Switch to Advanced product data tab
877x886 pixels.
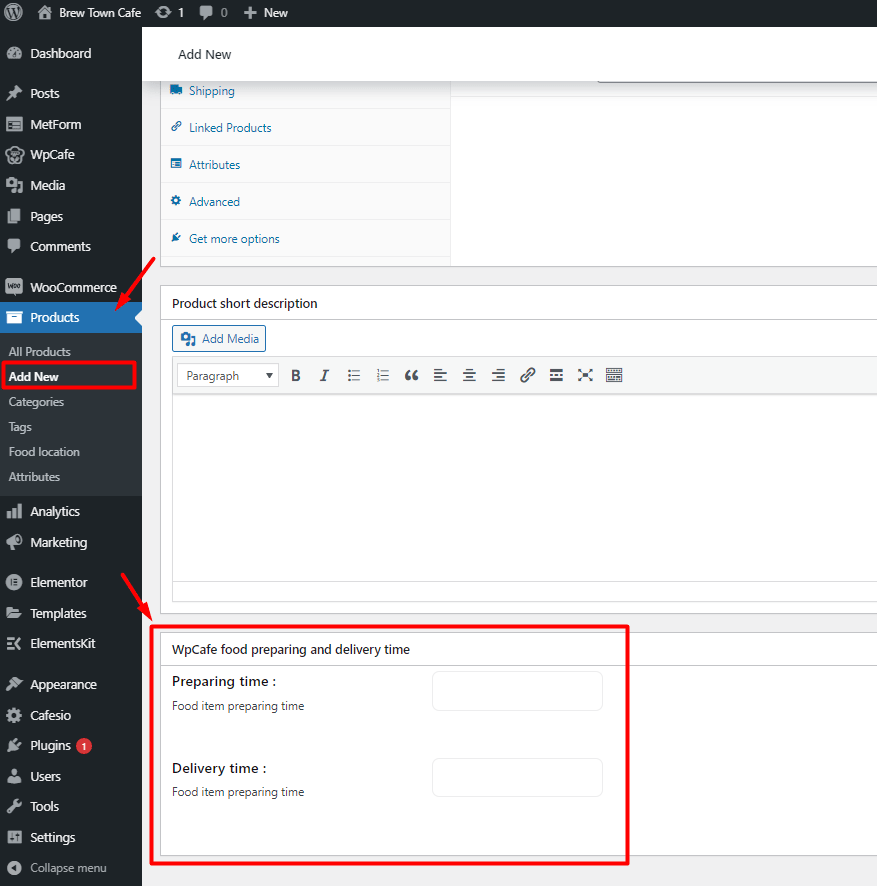(306, 202)
